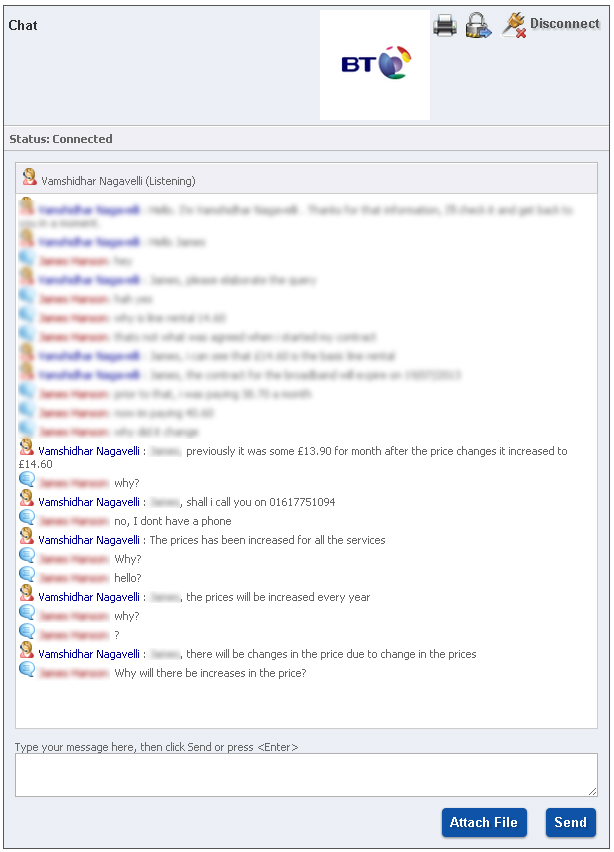Click bubble icon beside 'Why will there be increases'
The image size is (614, 852).
click(x=27, y=670)
